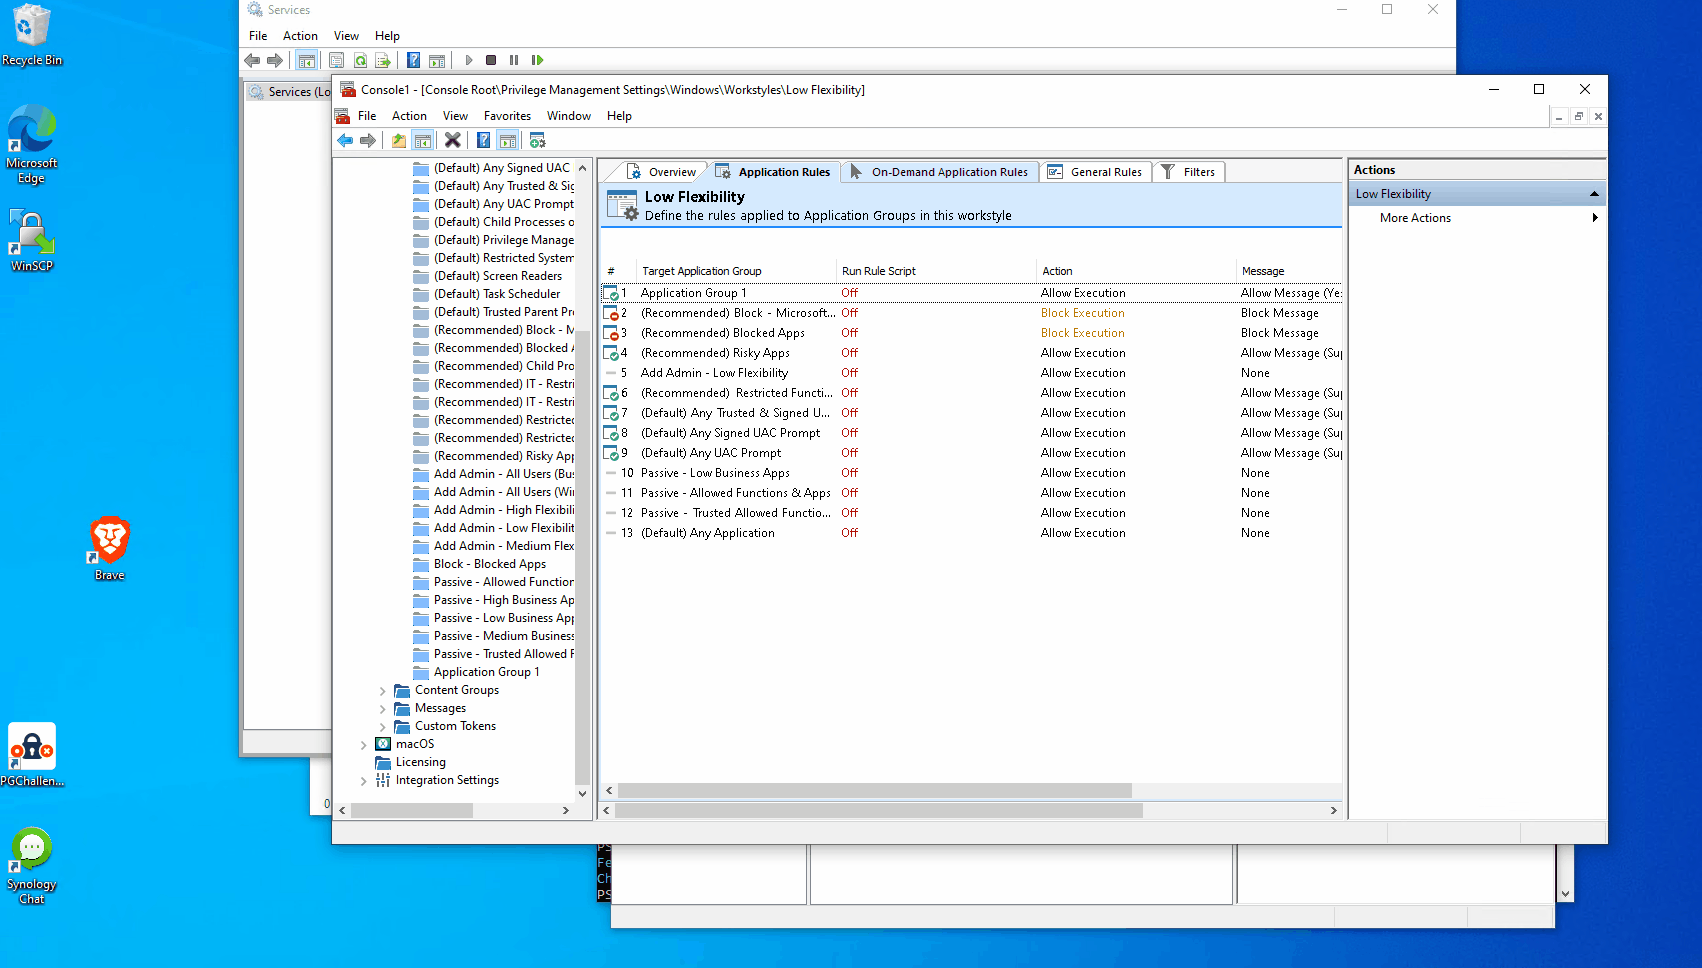Click the Back arrow in Console1 toolbar
Screen dimensions: 1702x968
pyautogui.click(x=345, y=141)
